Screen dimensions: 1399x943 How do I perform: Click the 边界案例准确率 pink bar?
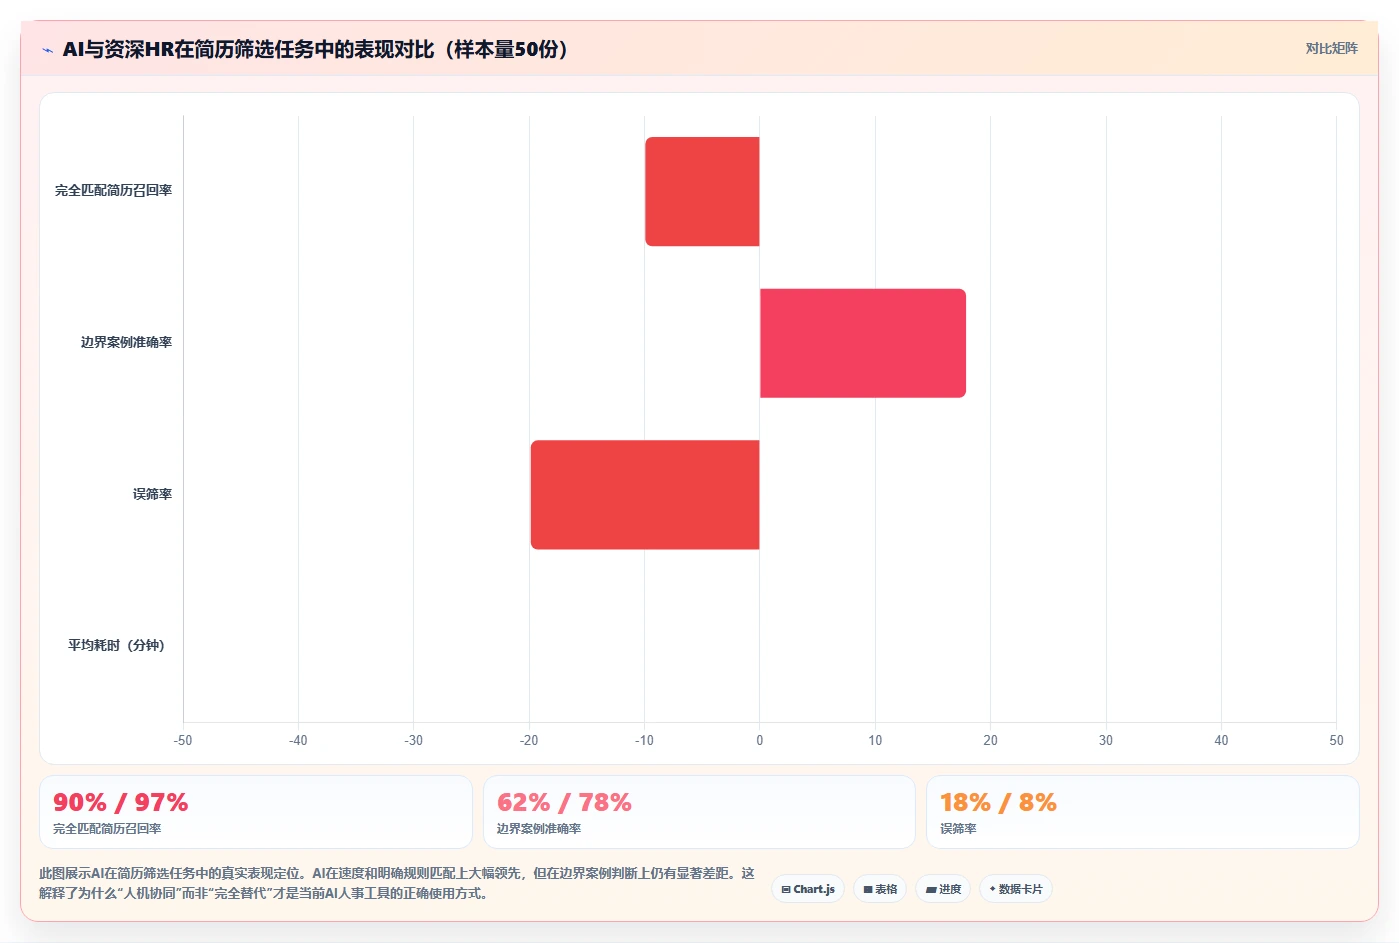click(x=863, y=343)
